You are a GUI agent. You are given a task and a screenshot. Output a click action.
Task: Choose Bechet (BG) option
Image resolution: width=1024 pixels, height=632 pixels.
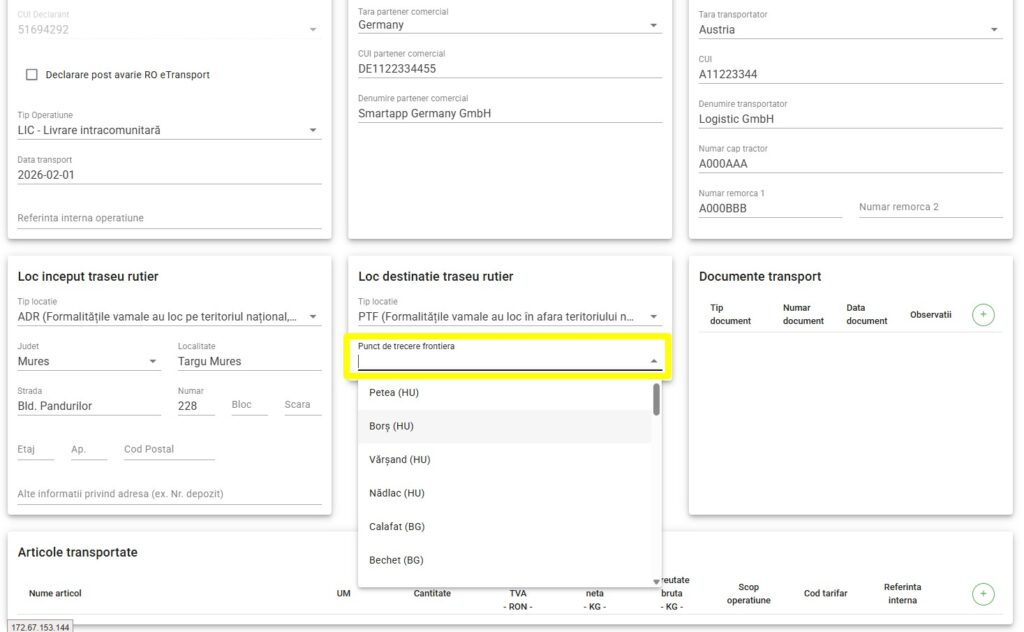pos(396,560)
